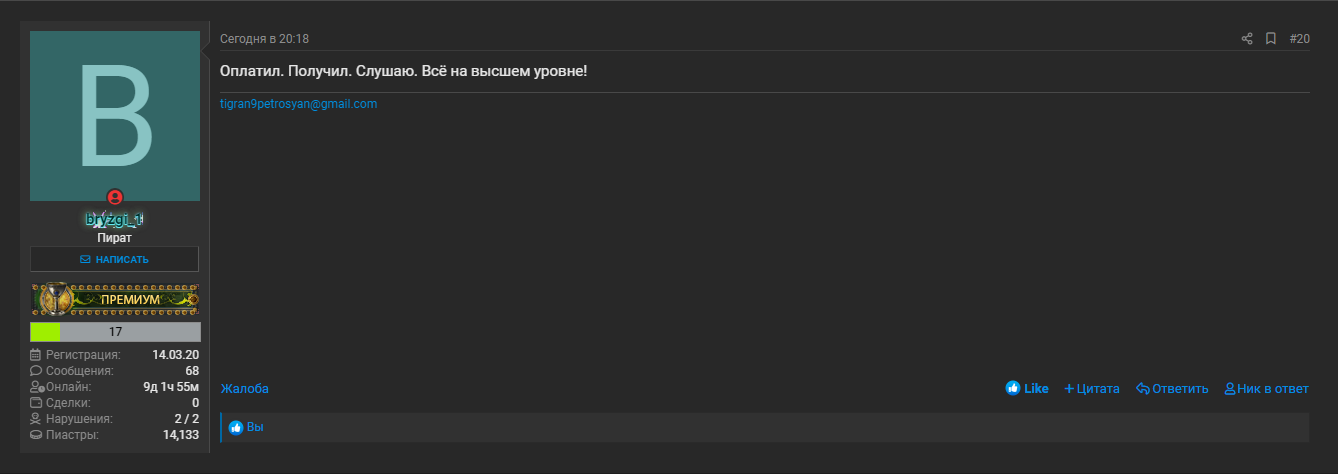Viewport: 1338px width, 474px height.
Task: Click the large B avatar image
Action: [115, 116]
